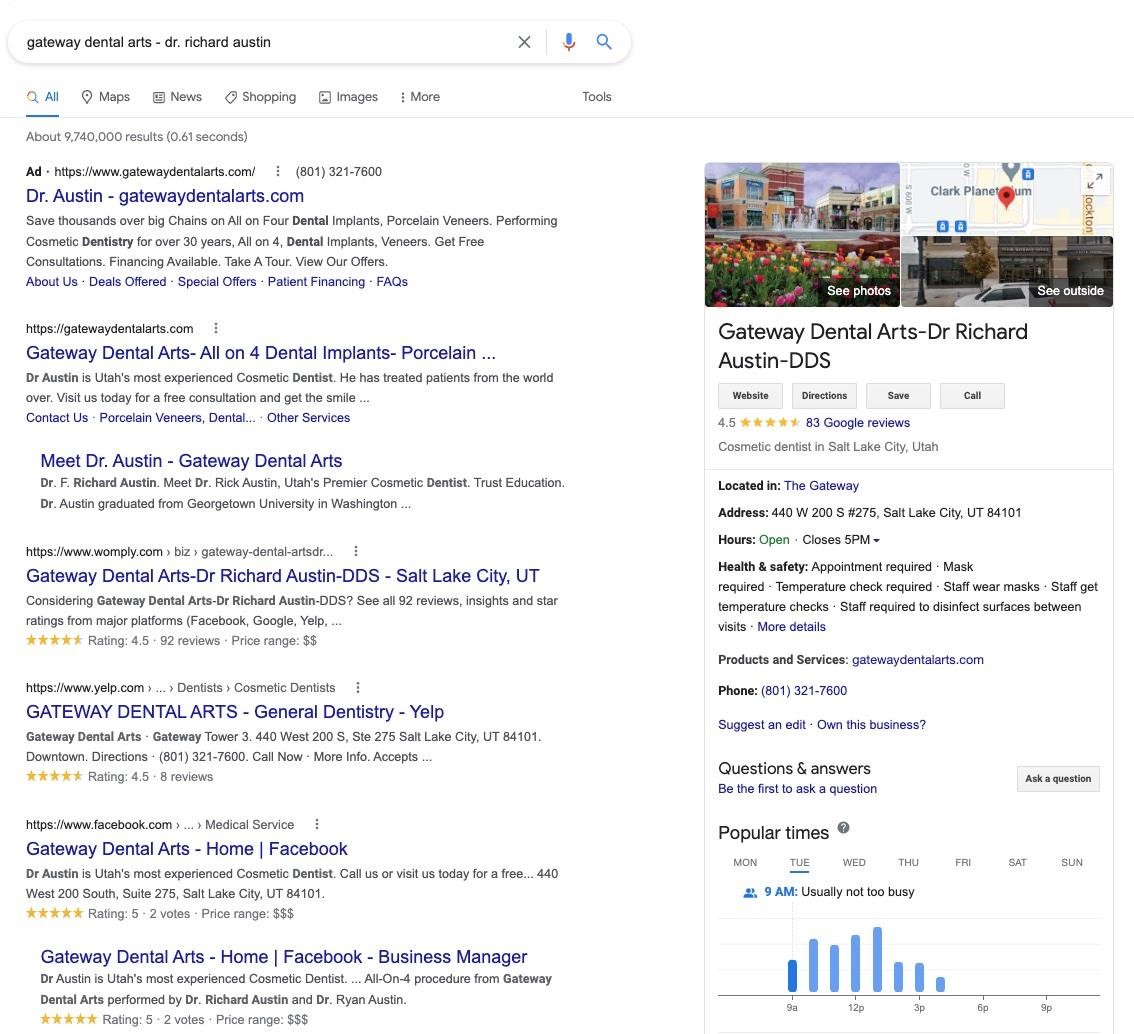Click the Call button
The width and height of the screenshot is (1134, 1034).
[x=972, y=396]
